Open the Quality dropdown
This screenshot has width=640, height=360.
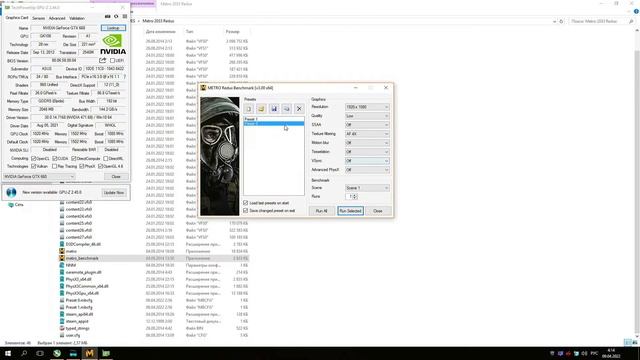[367, 116]
